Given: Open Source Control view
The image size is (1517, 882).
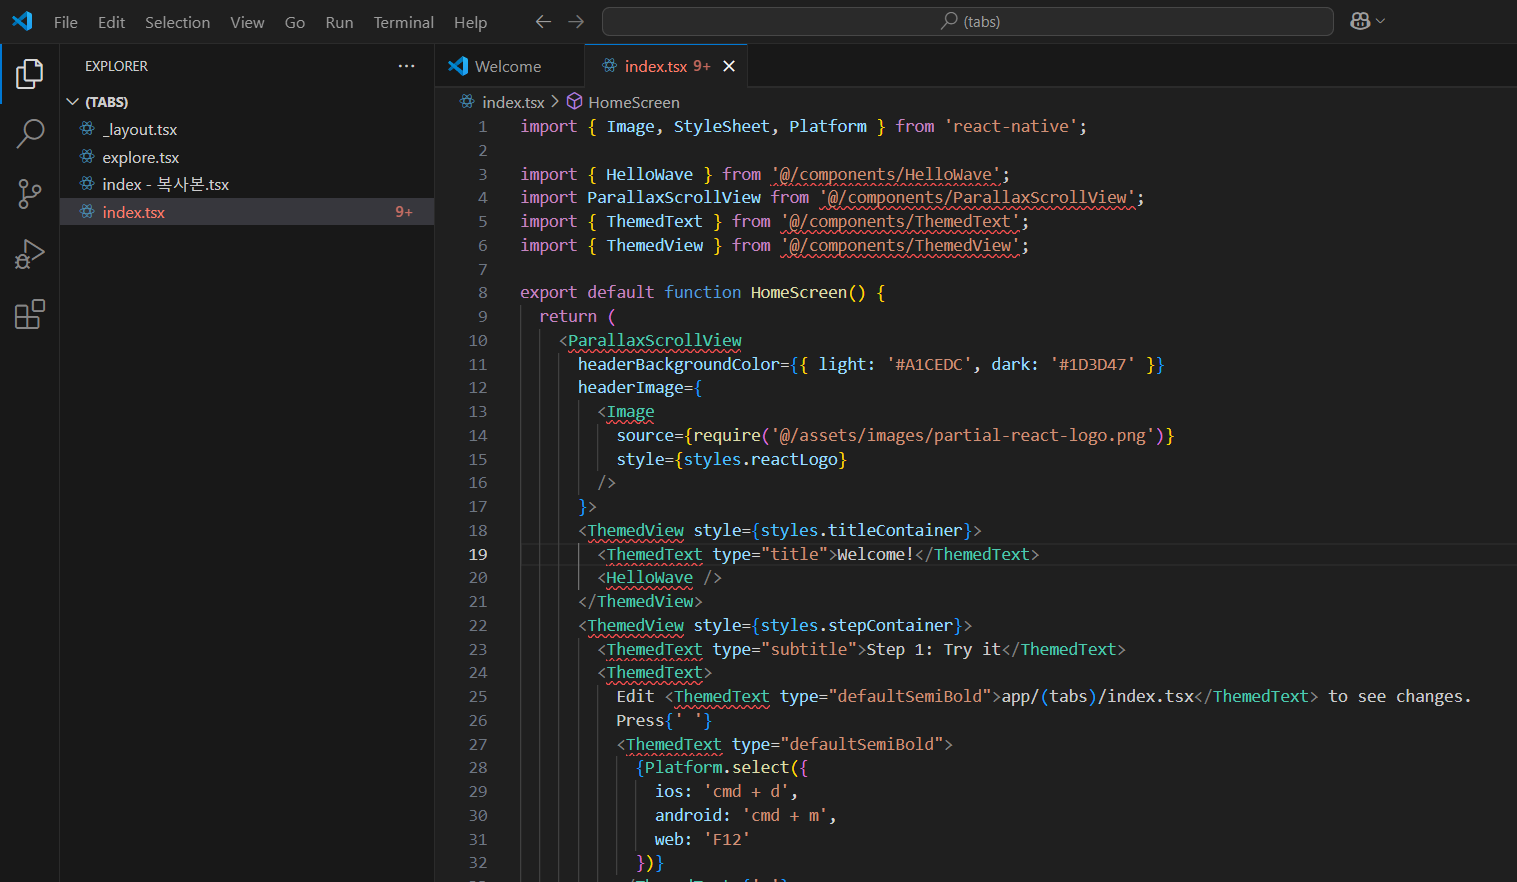Looking at the screenshot, I should point(30,194).
